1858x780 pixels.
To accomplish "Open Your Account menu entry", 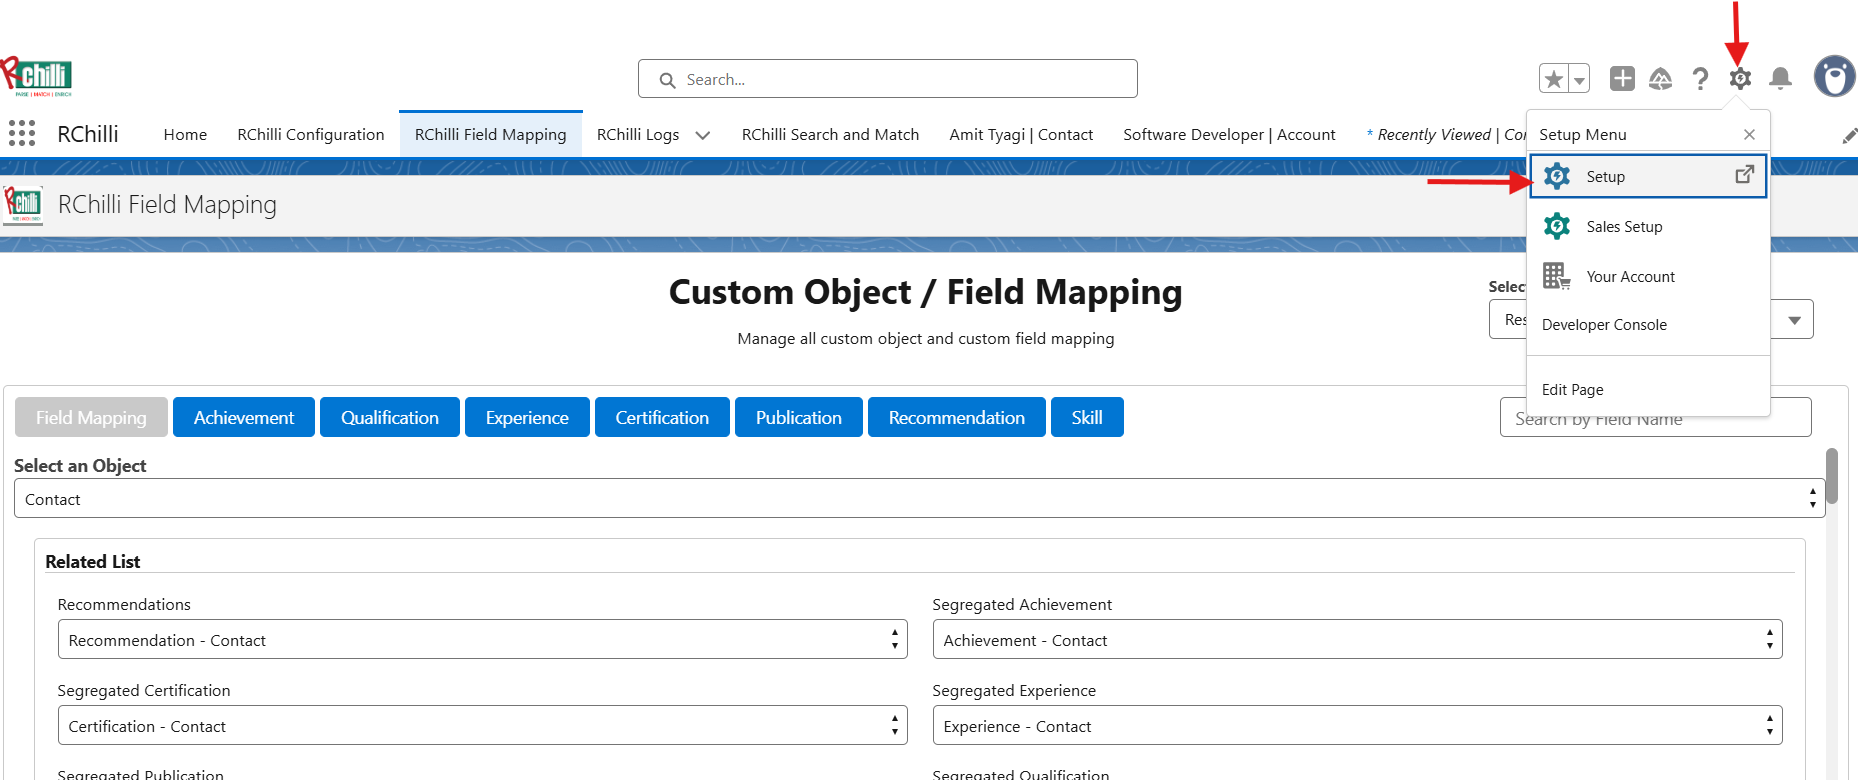I will pos(1648,276).
